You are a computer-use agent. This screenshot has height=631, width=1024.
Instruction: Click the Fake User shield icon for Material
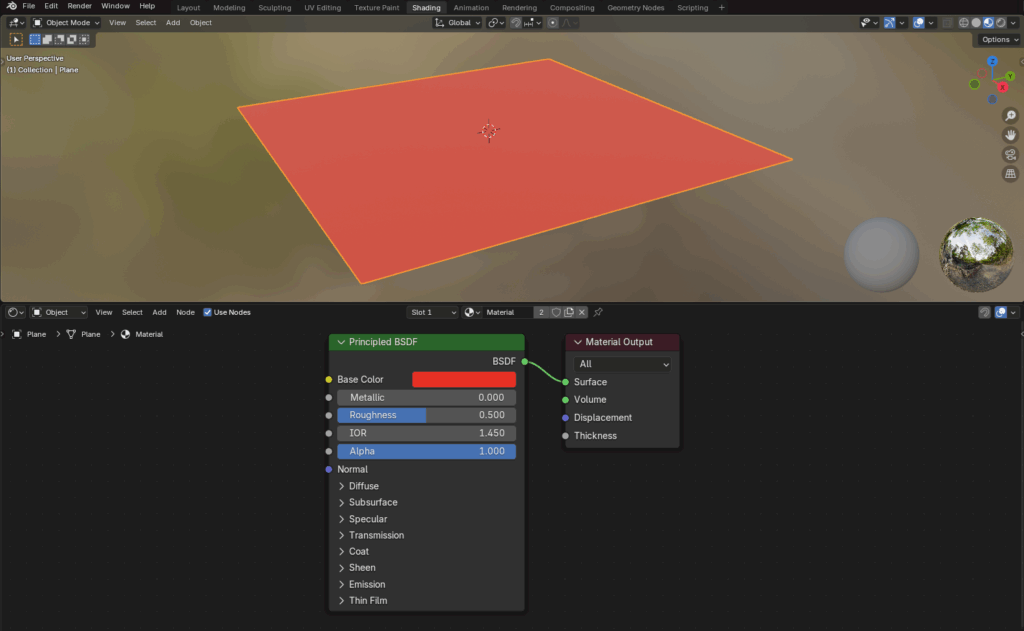(x=556, y=312)
